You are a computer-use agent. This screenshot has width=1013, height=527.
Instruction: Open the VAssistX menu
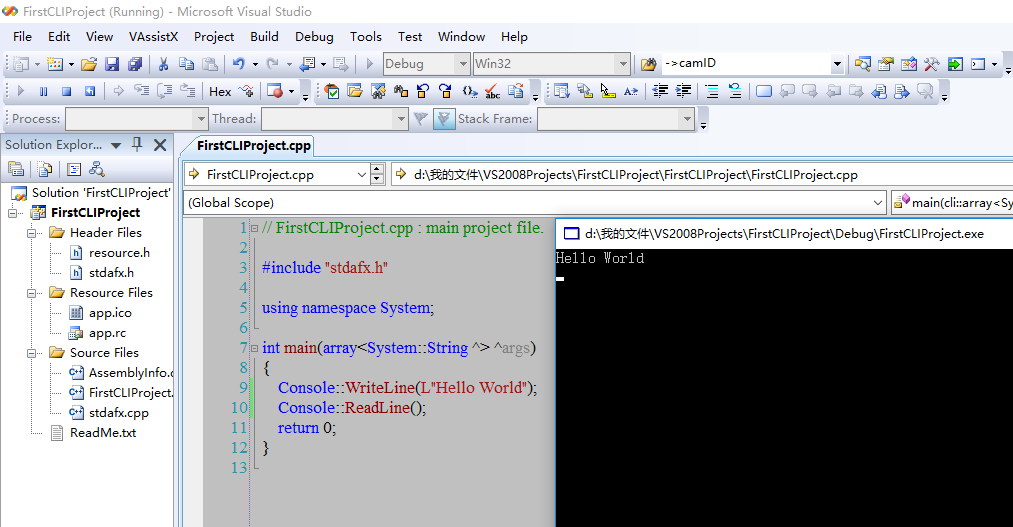point(153,37)
